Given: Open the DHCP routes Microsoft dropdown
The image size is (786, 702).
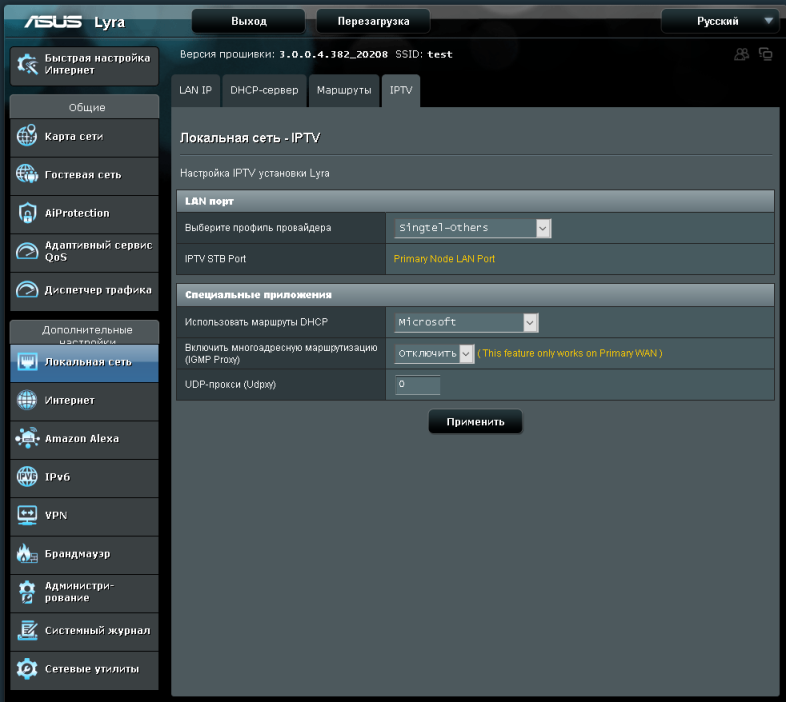Looking at the screenshot, I should pos(466,322).
